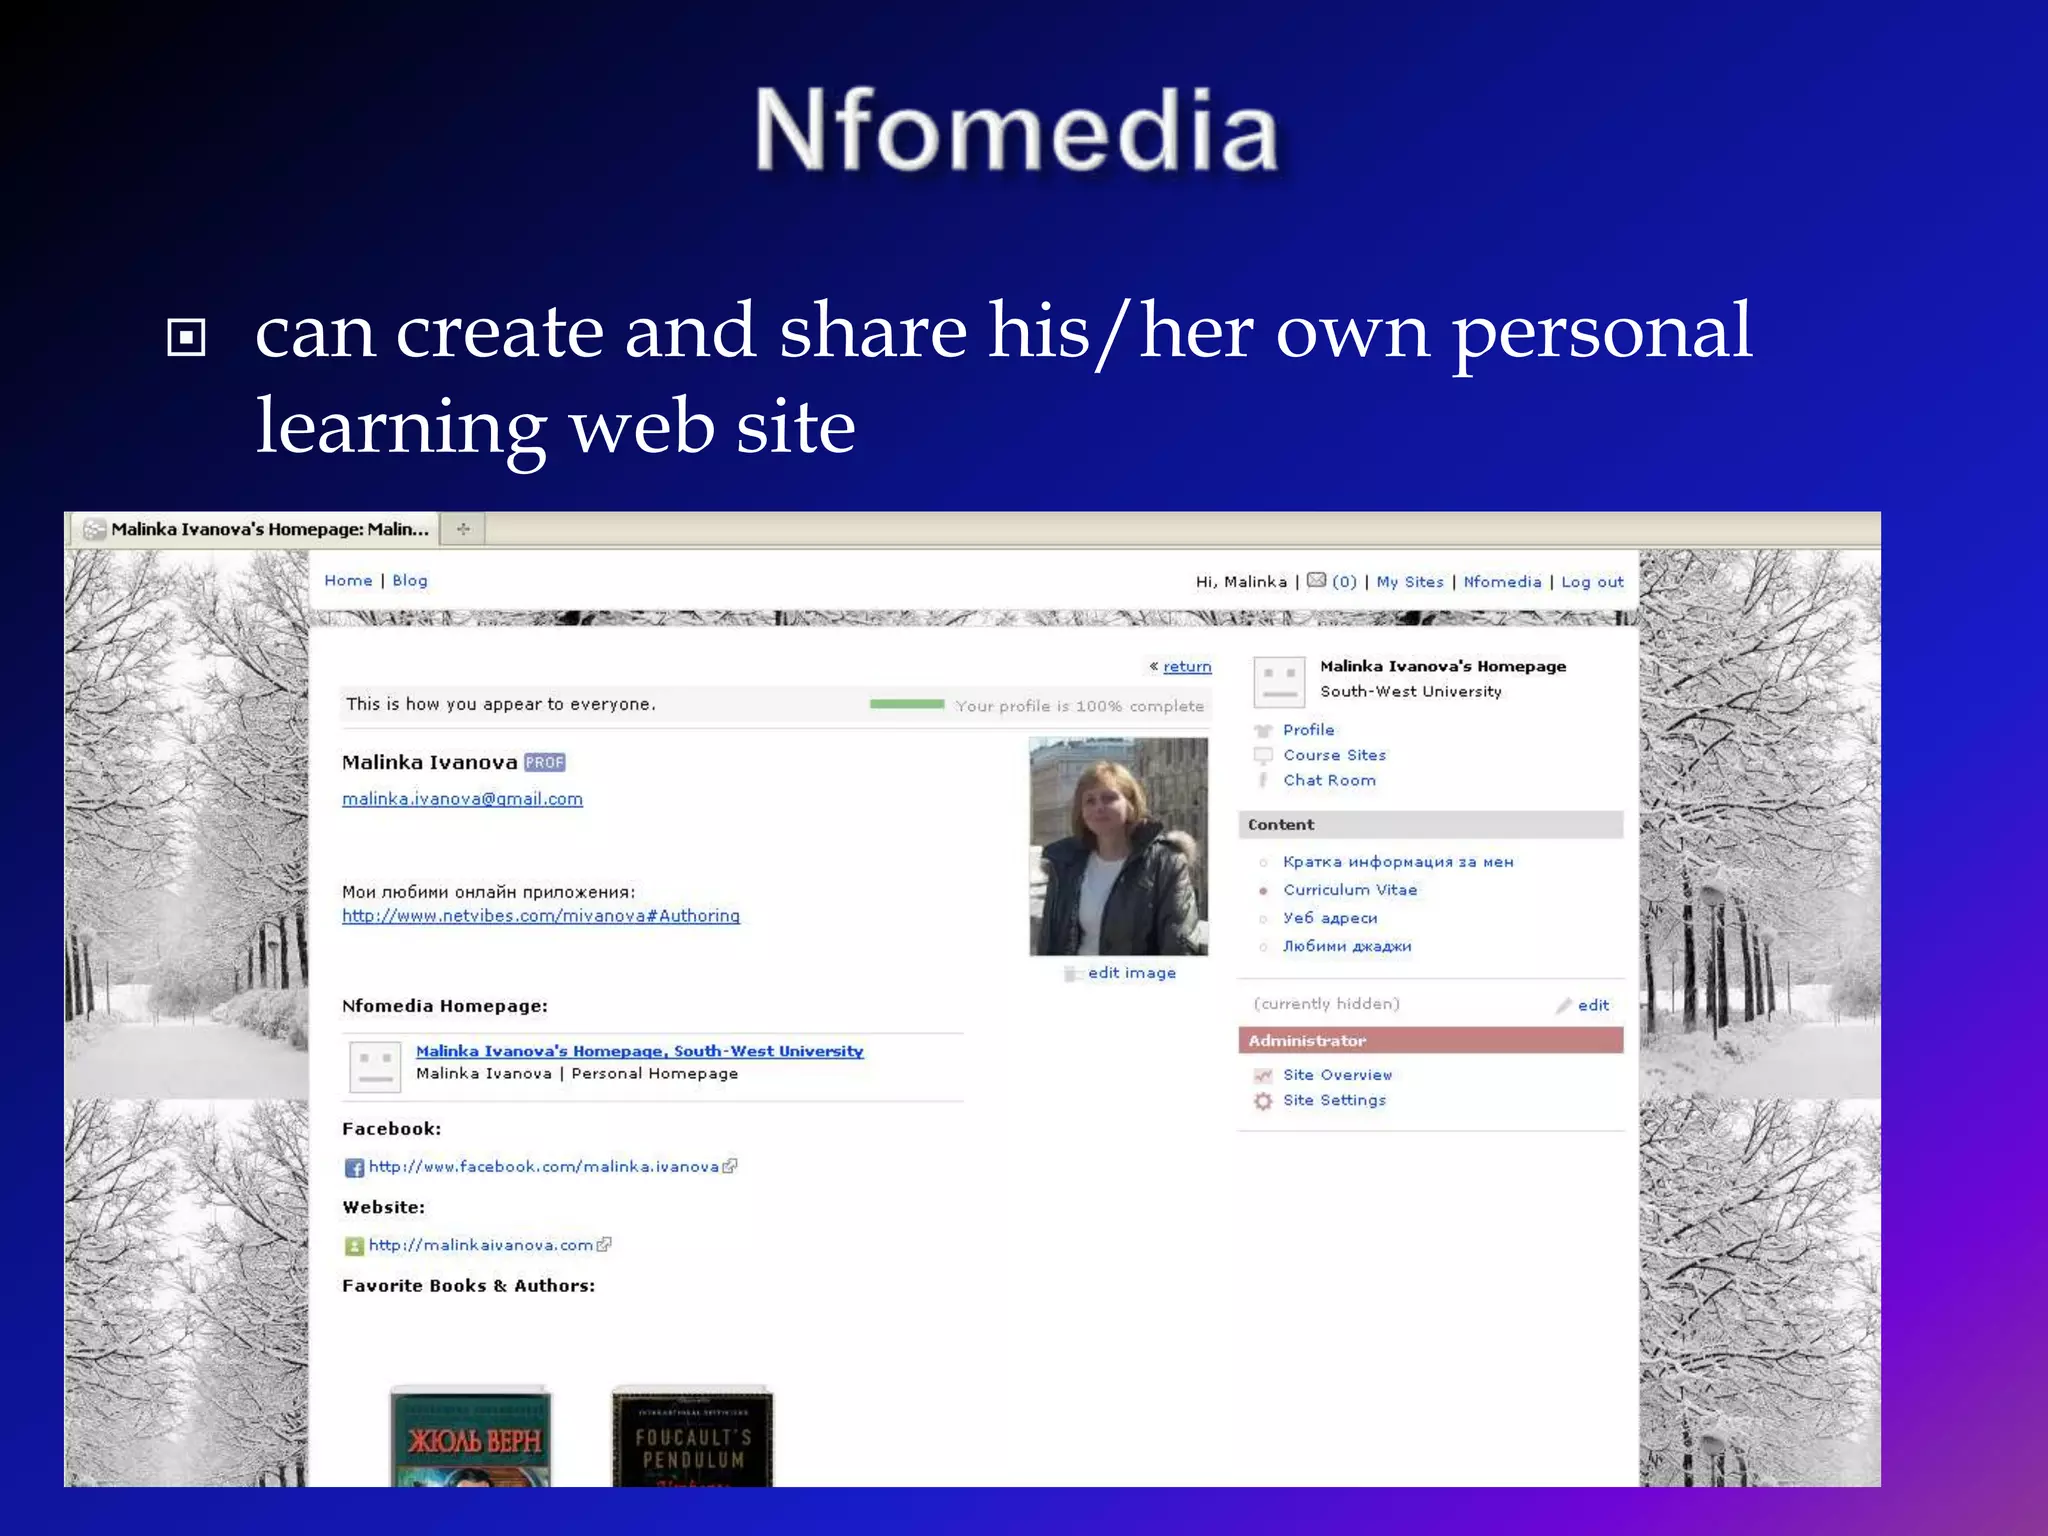Open the Nfomedia header link
Screen dimensions: 2048x1536
click(x=1502, y=581)
